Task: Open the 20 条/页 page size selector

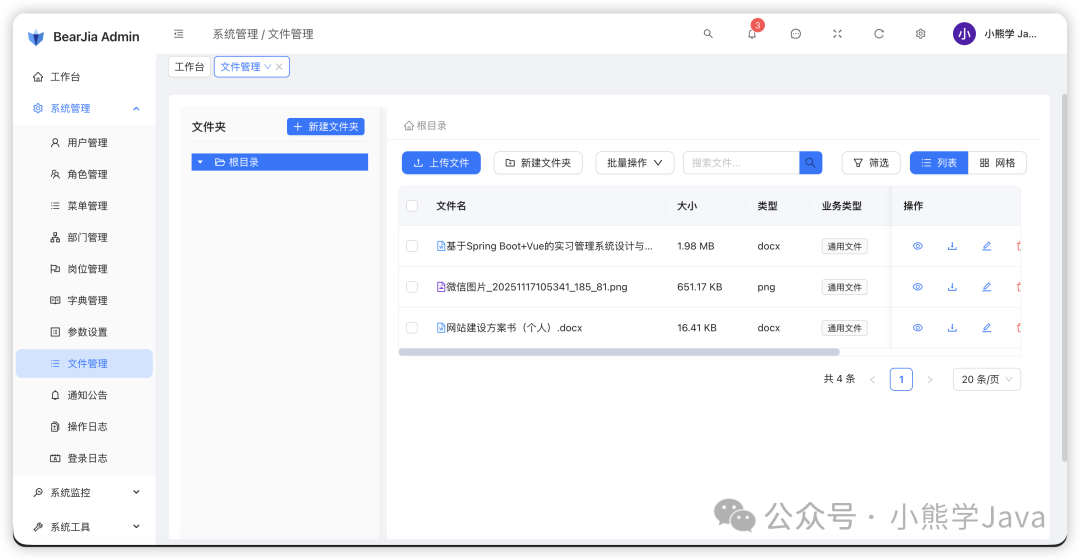Action: pos(986,380)
